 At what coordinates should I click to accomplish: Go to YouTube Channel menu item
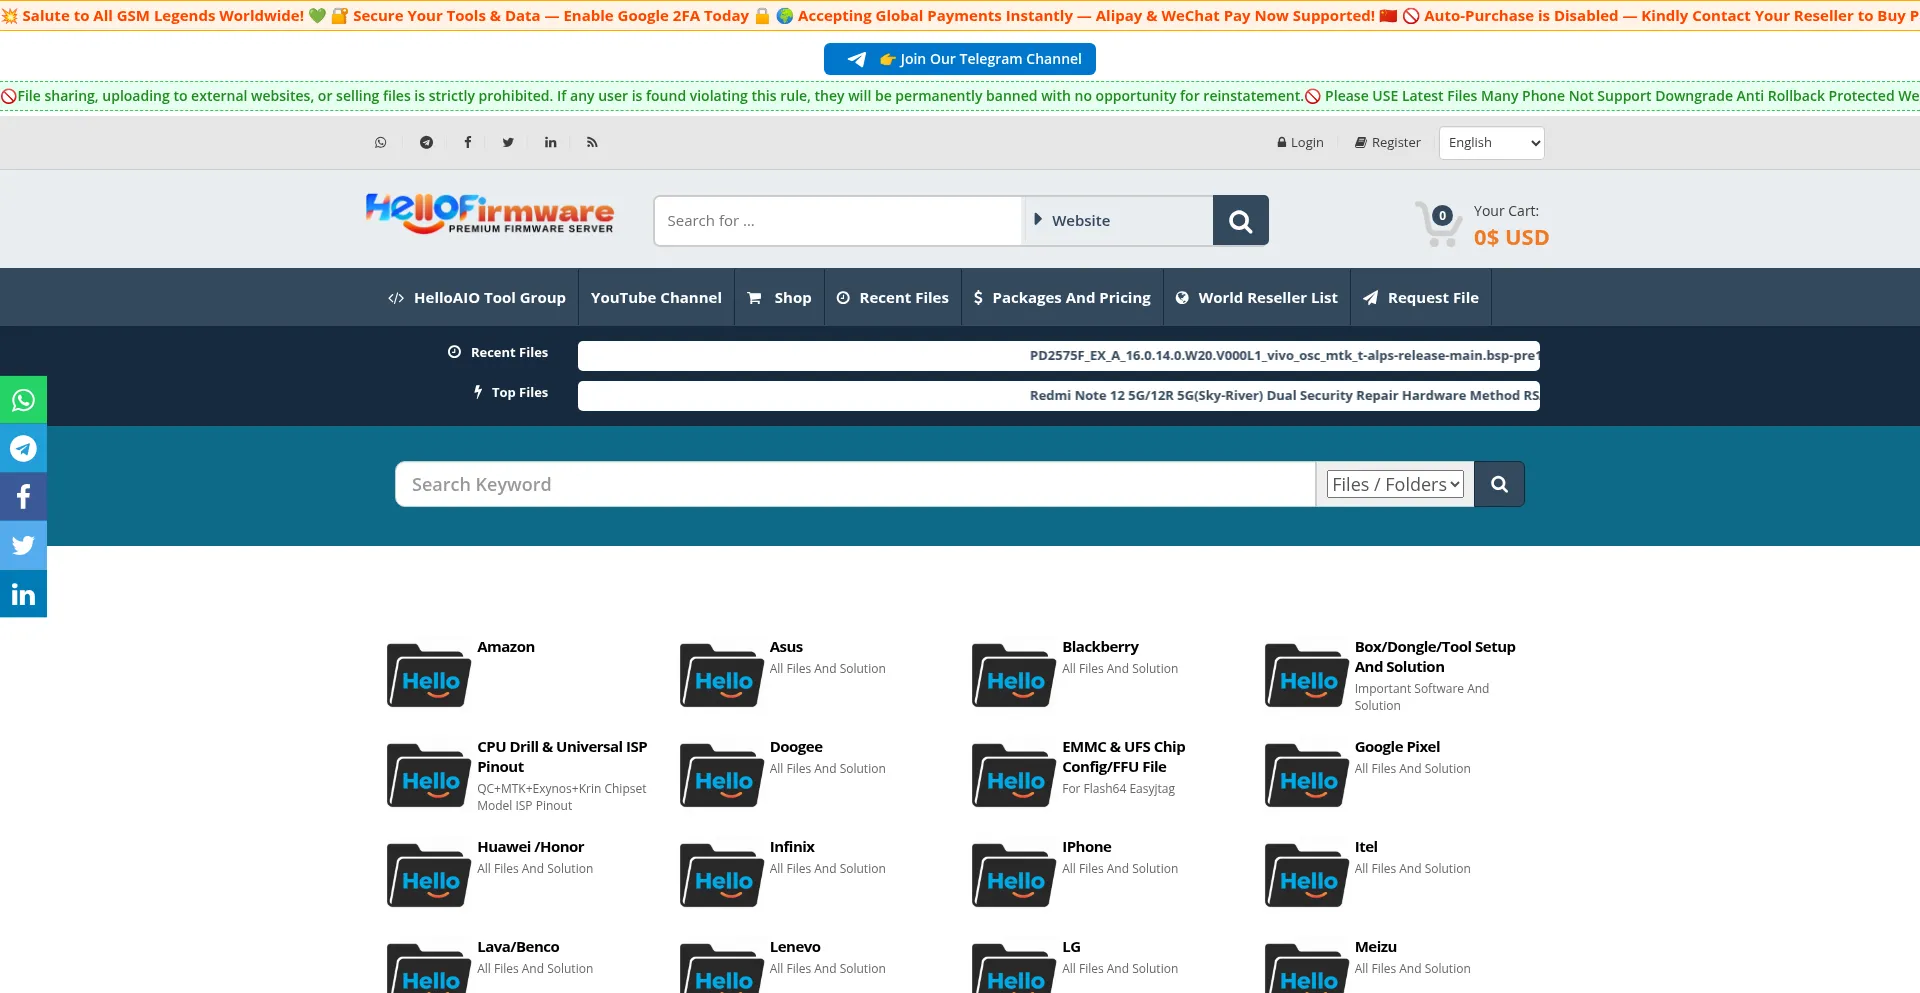coord(656,298)
